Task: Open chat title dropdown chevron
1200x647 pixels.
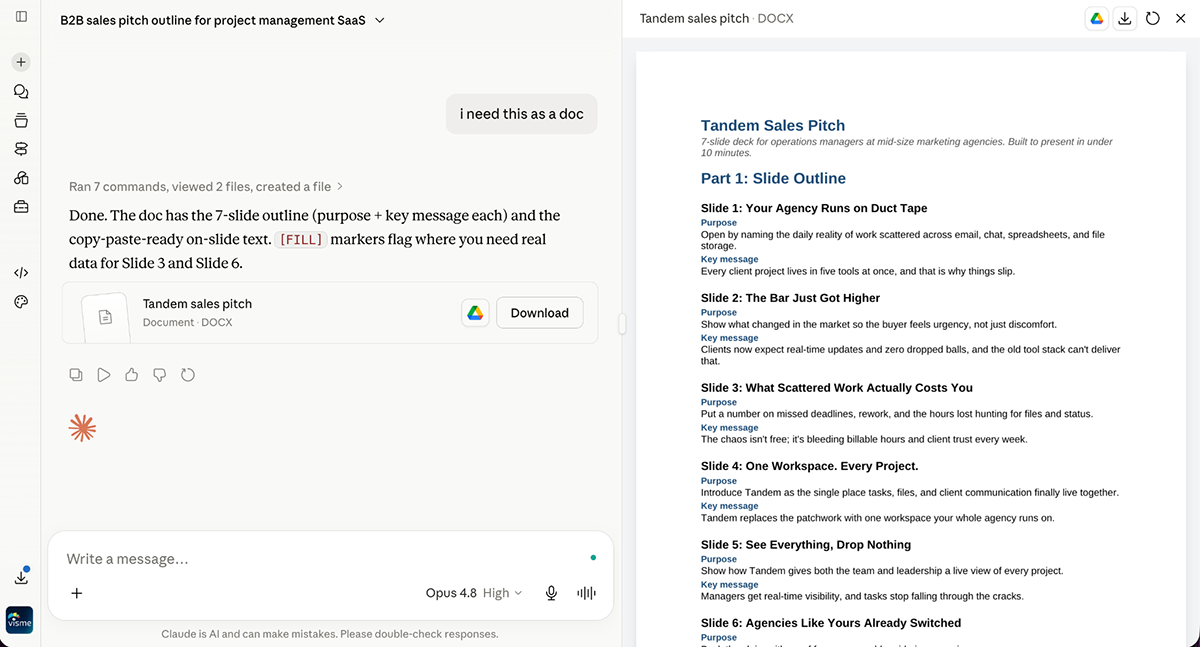Action: tap(379, 20)
